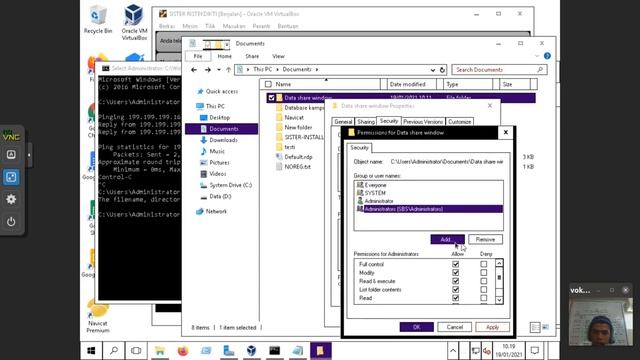Open taskbar search magnifier
Viewport: 640px width, 360px height.
click(114, 351)
